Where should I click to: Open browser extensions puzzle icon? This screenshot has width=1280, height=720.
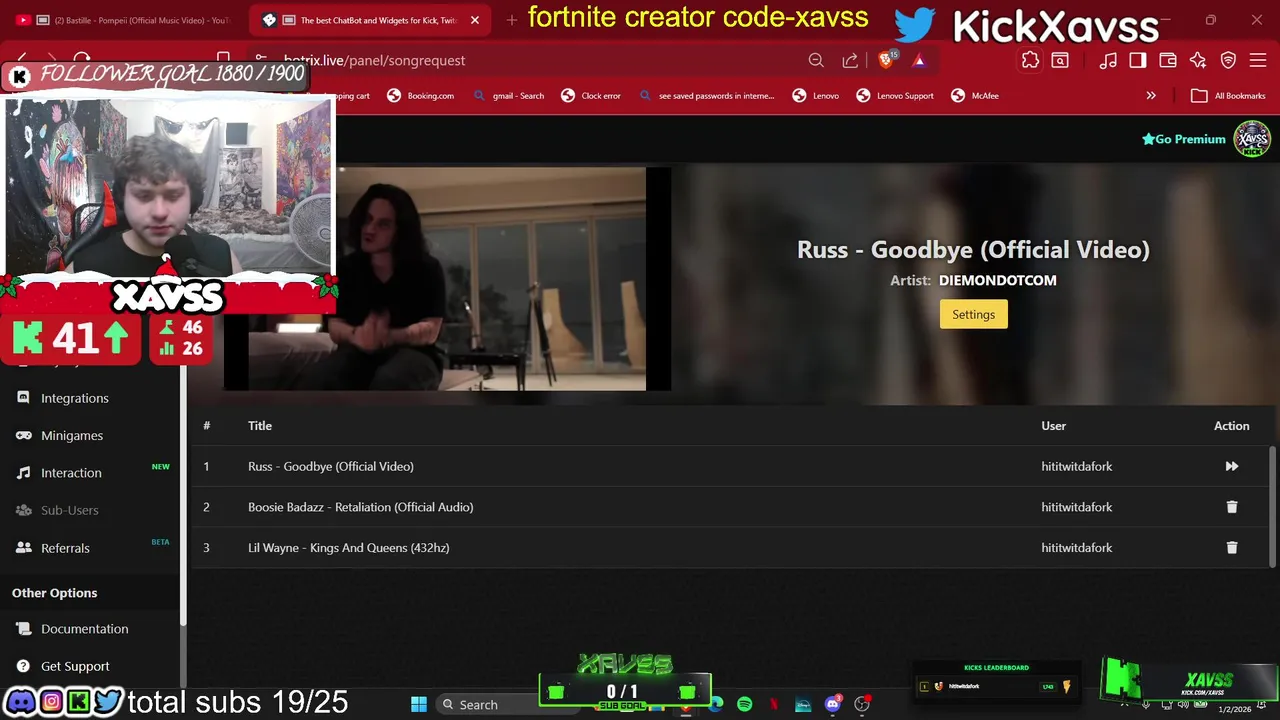[1030, 60]
